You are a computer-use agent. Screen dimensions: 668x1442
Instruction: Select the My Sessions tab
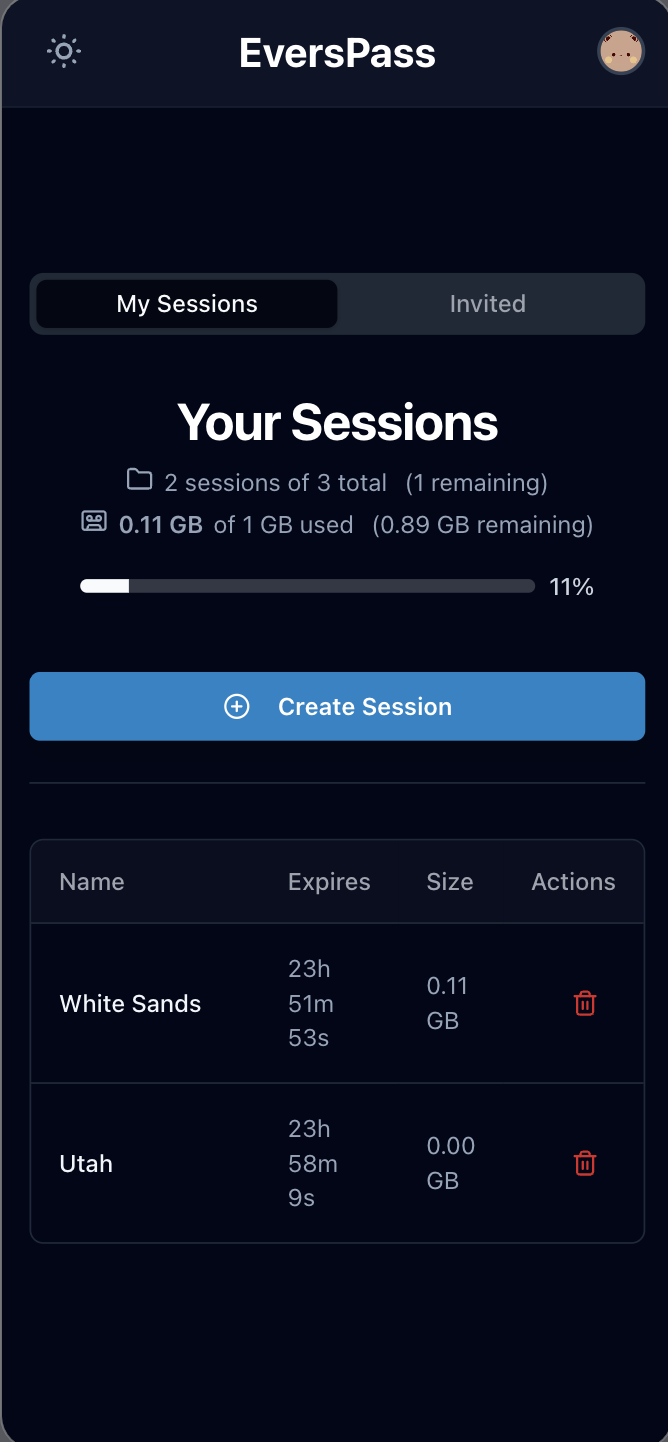coord(186,303)
